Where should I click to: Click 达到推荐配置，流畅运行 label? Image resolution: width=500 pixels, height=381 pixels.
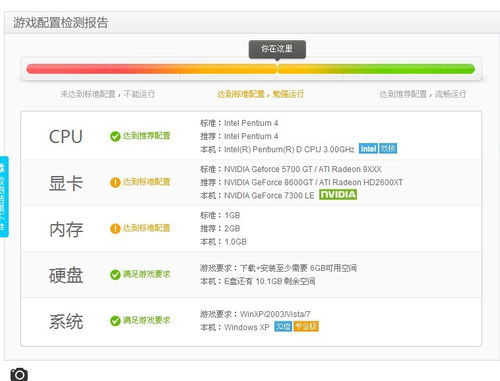(x=422, y=94)
